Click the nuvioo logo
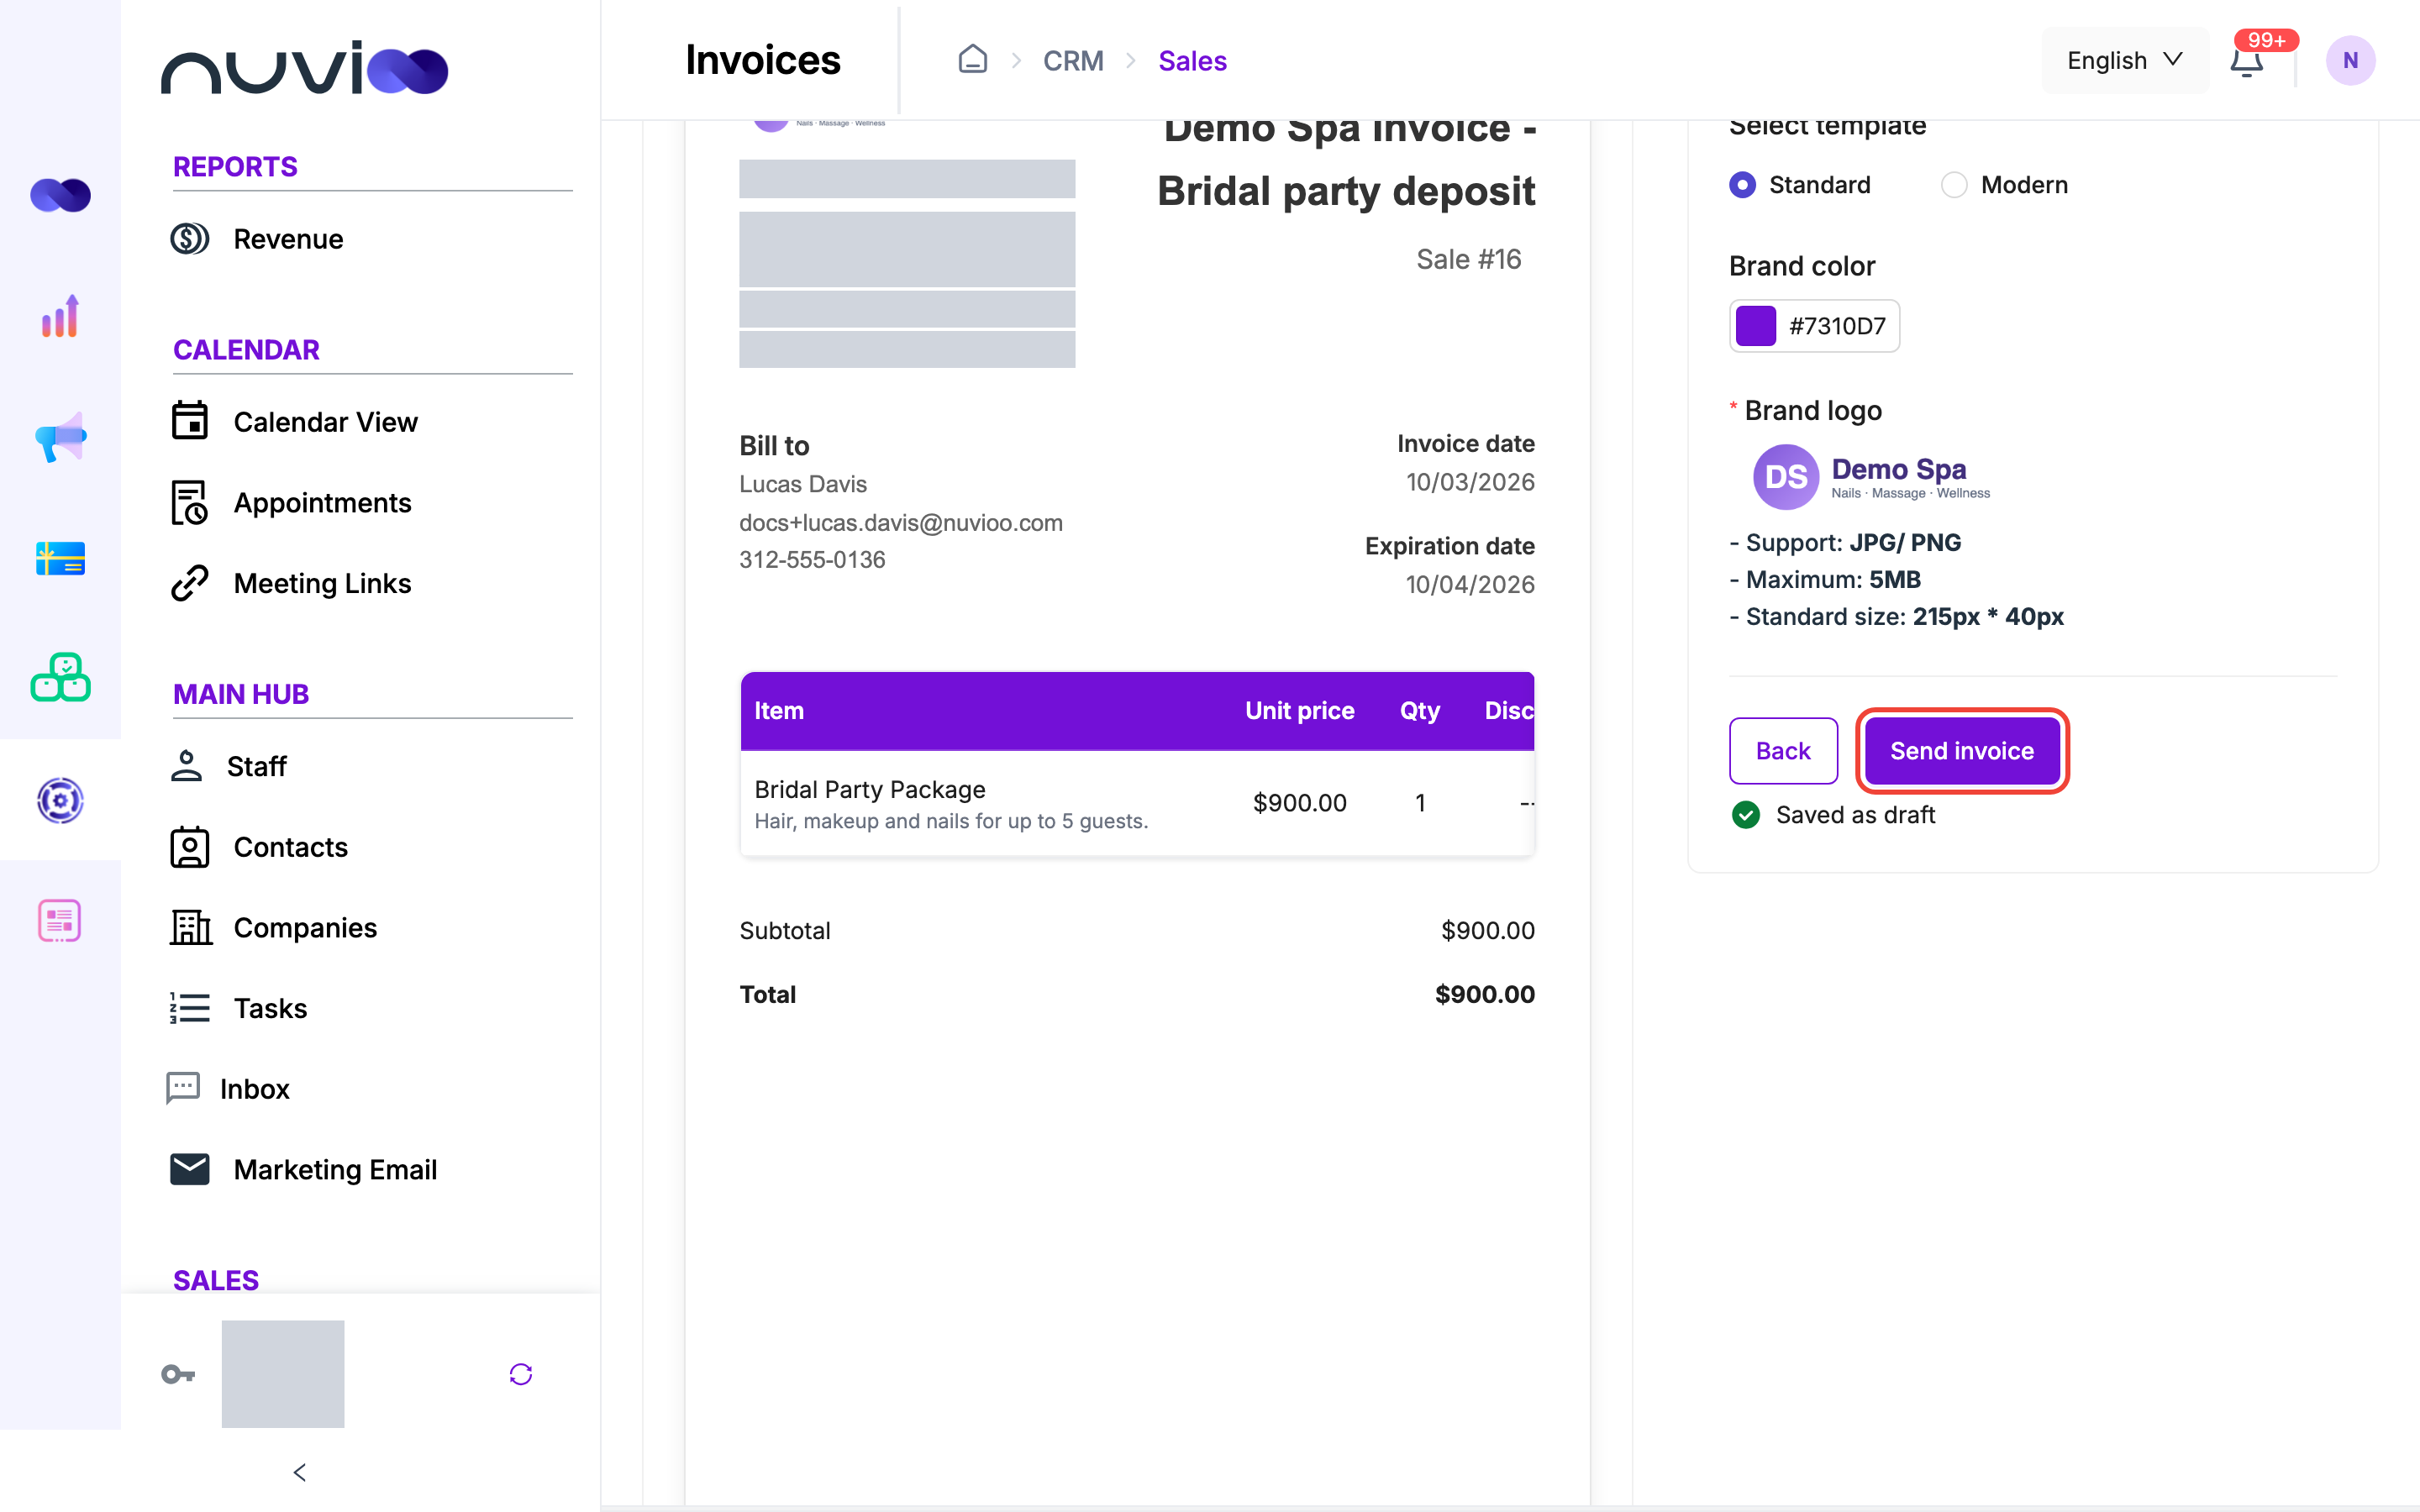The image size is (2420, 1512). tap(304, 68)
